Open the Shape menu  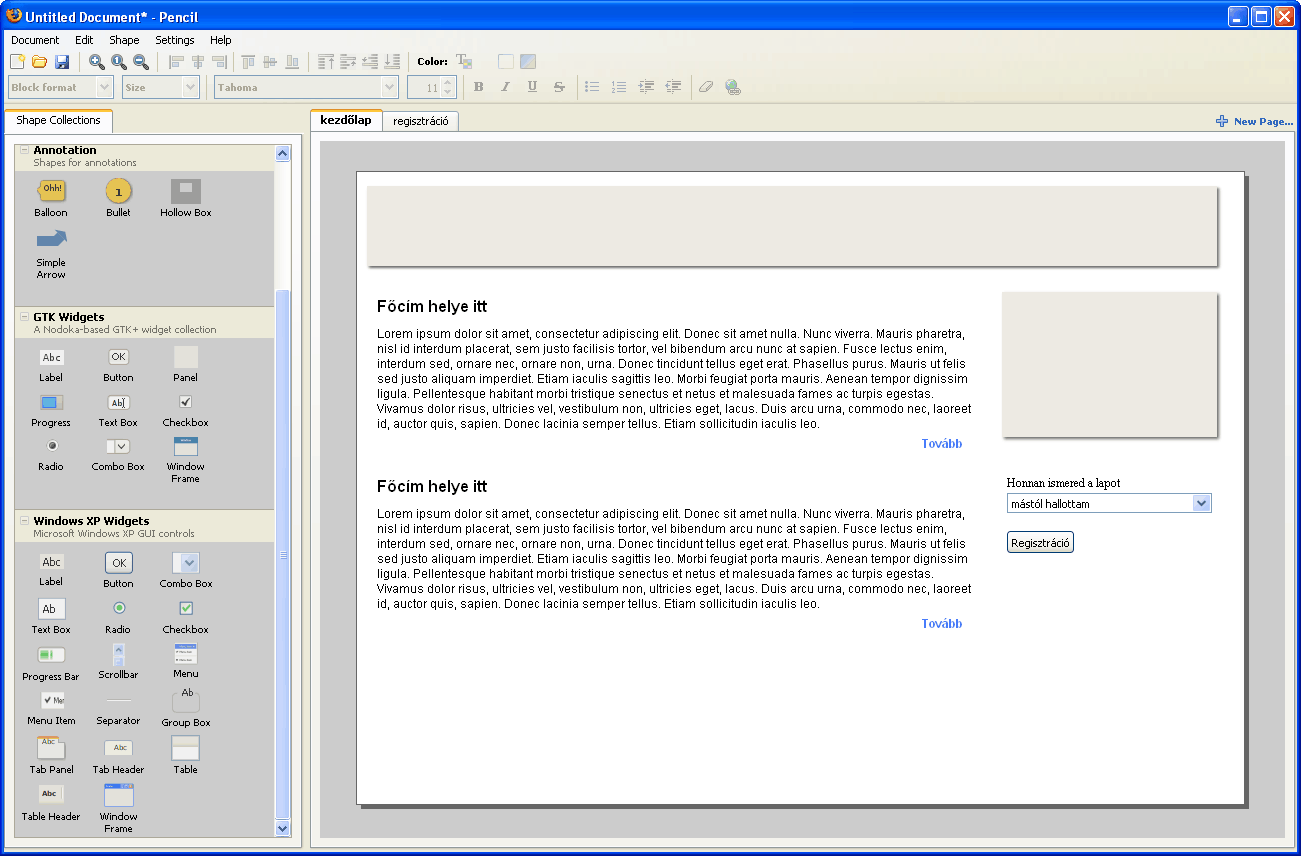click(x=124, y=40)
